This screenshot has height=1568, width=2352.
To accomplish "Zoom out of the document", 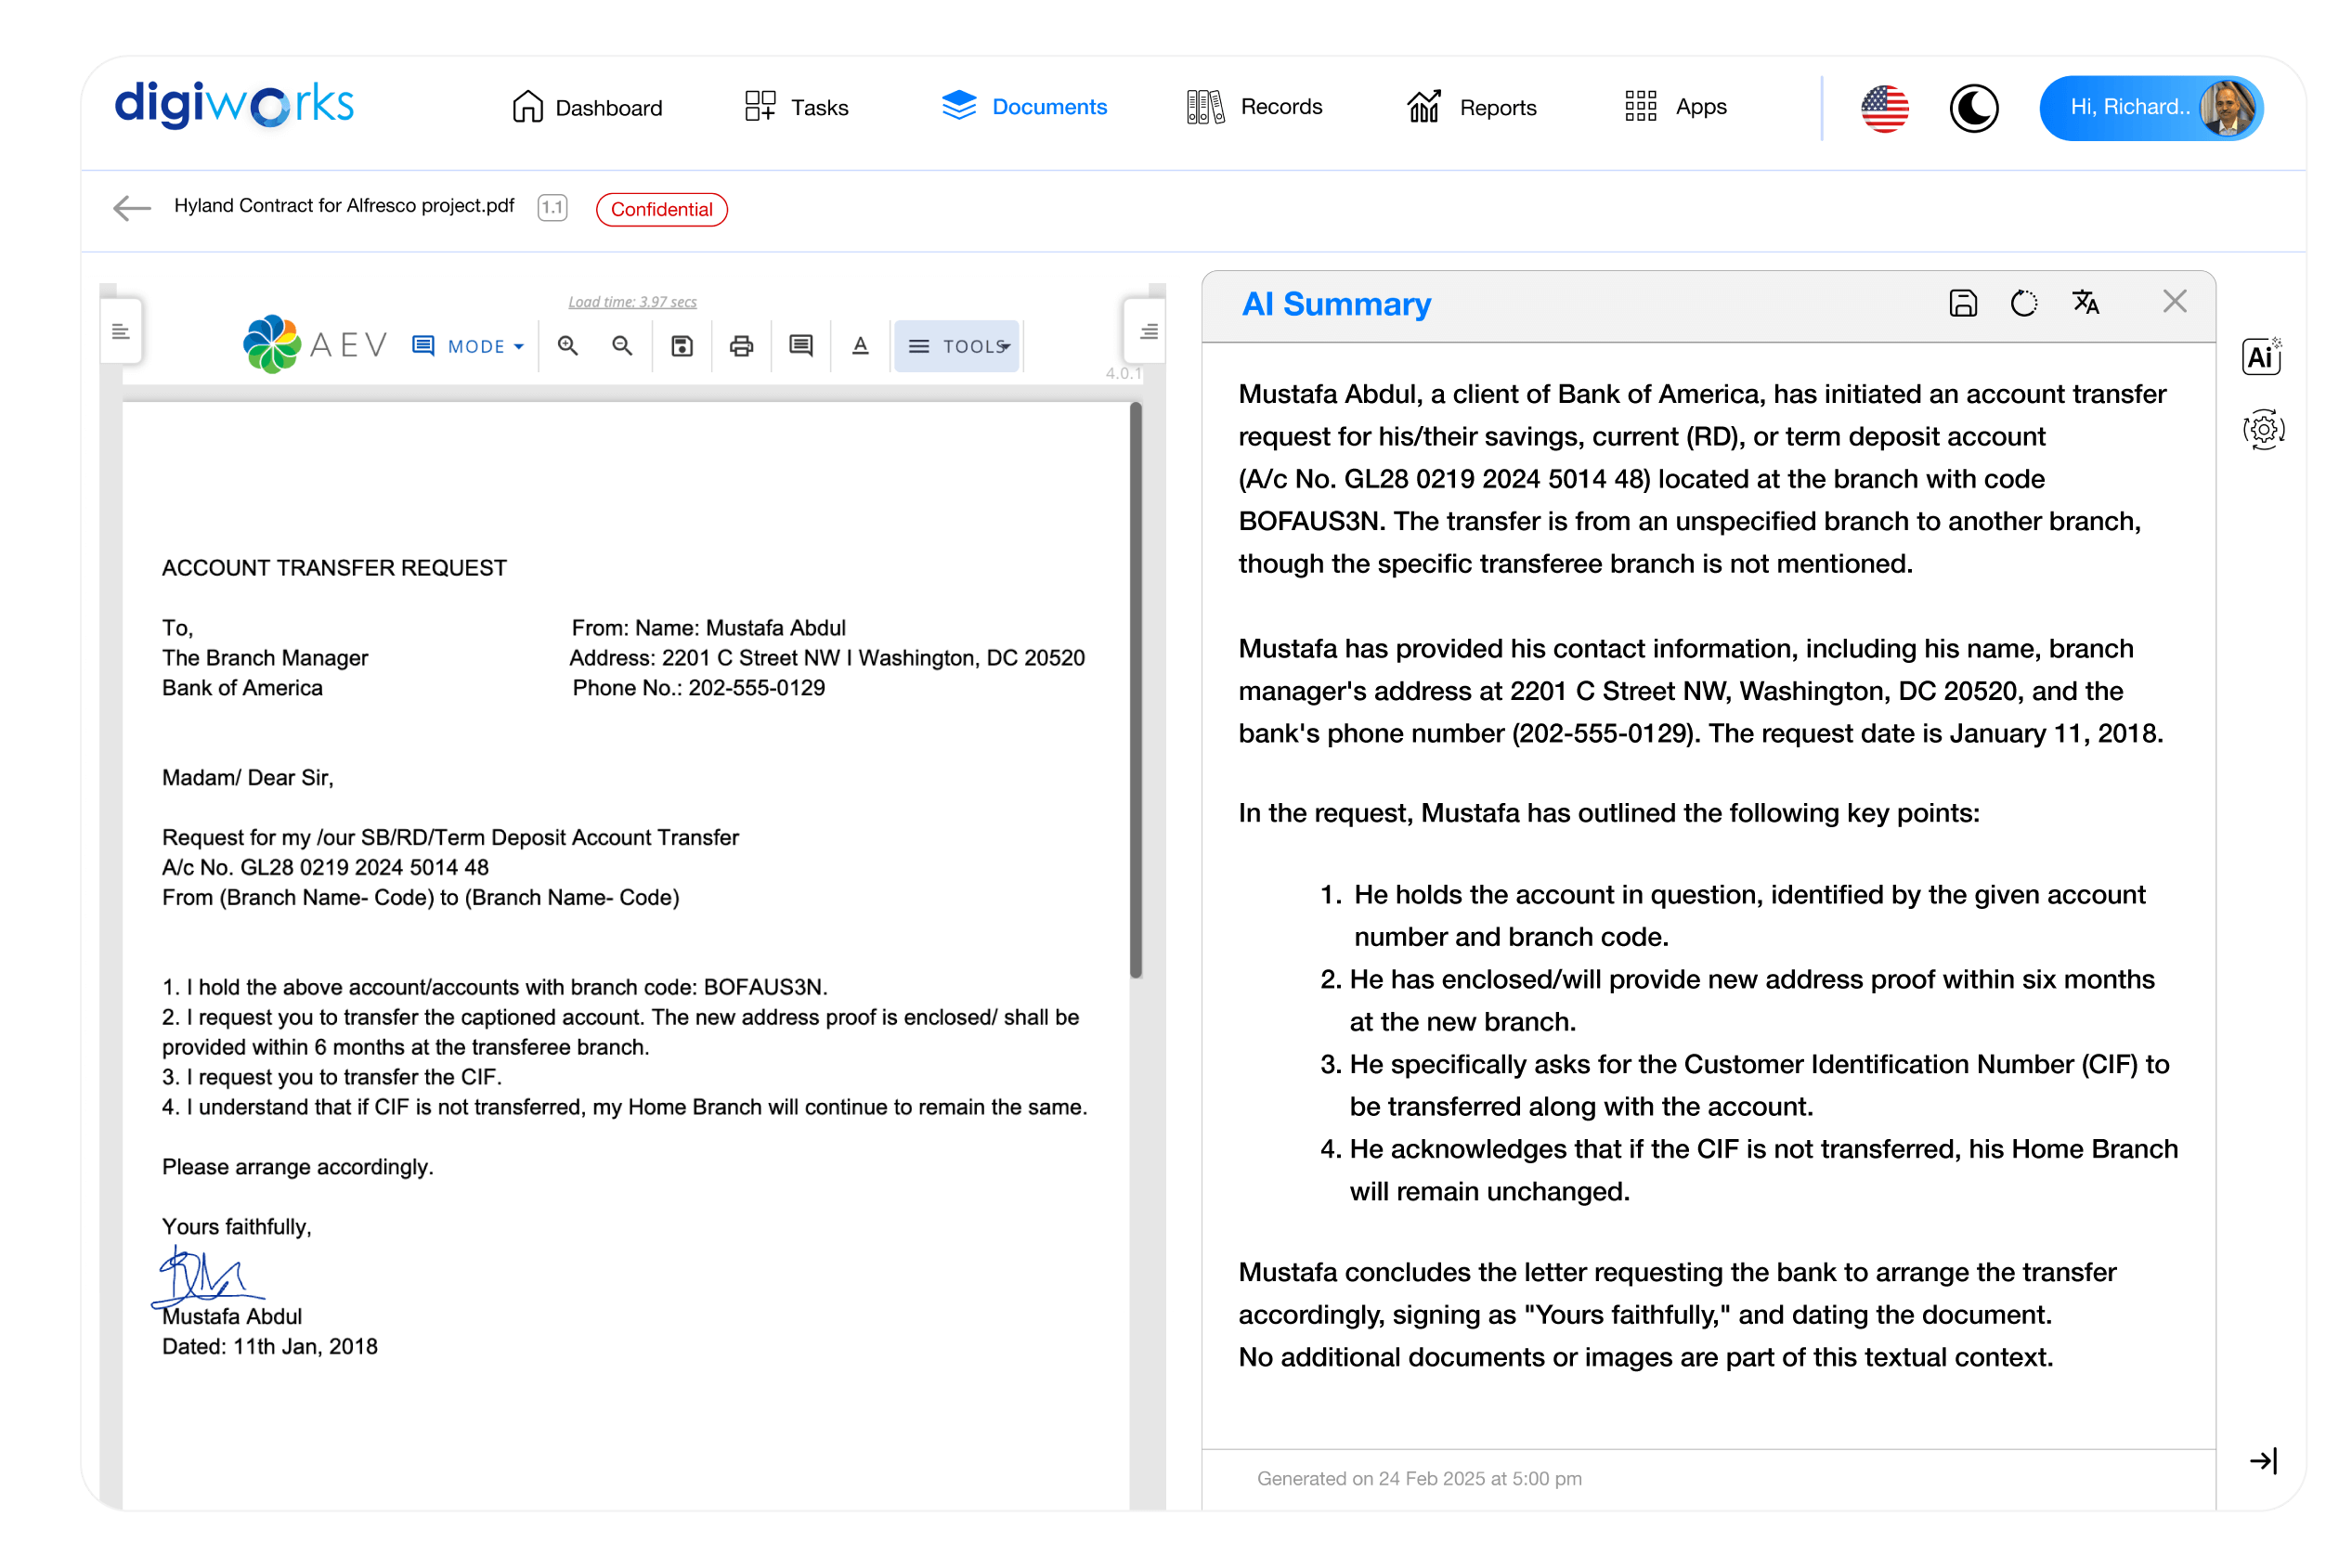I will pos(622,346).
